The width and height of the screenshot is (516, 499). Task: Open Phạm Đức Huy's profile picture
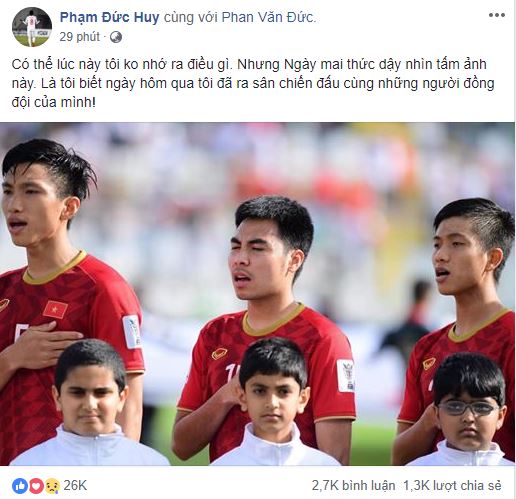pyautogui.click(x=32, y=27)
